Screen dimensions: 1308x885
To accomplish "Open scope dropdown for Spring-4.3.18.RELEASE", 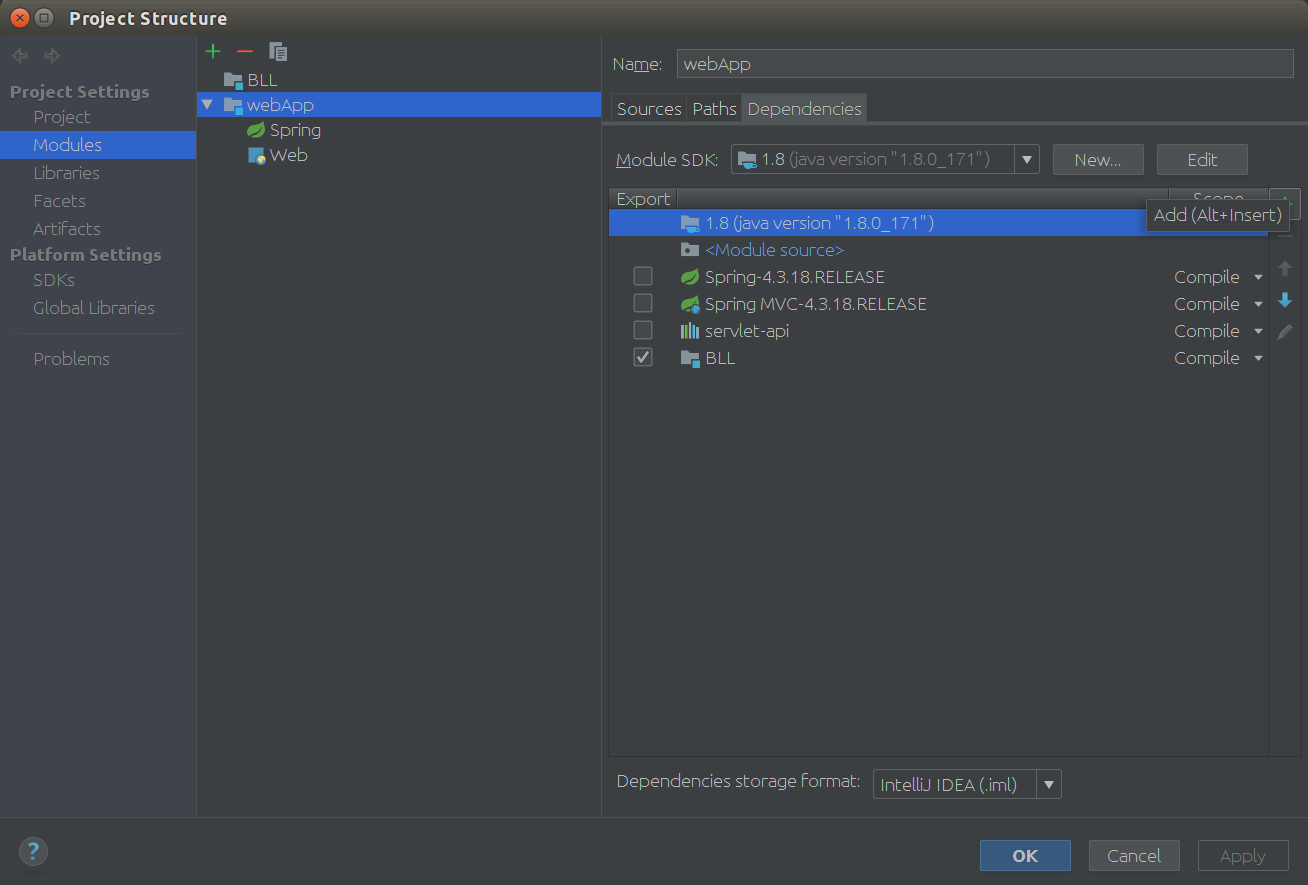I will pos(1258,278).
